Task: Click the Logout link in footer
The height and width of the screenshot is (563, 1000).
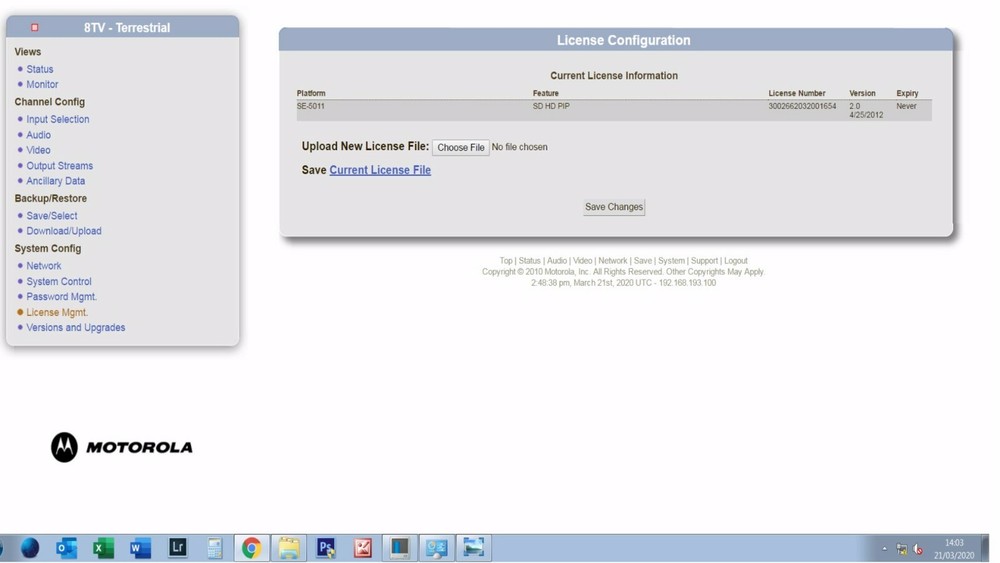Action: click(x=735, y=261)
